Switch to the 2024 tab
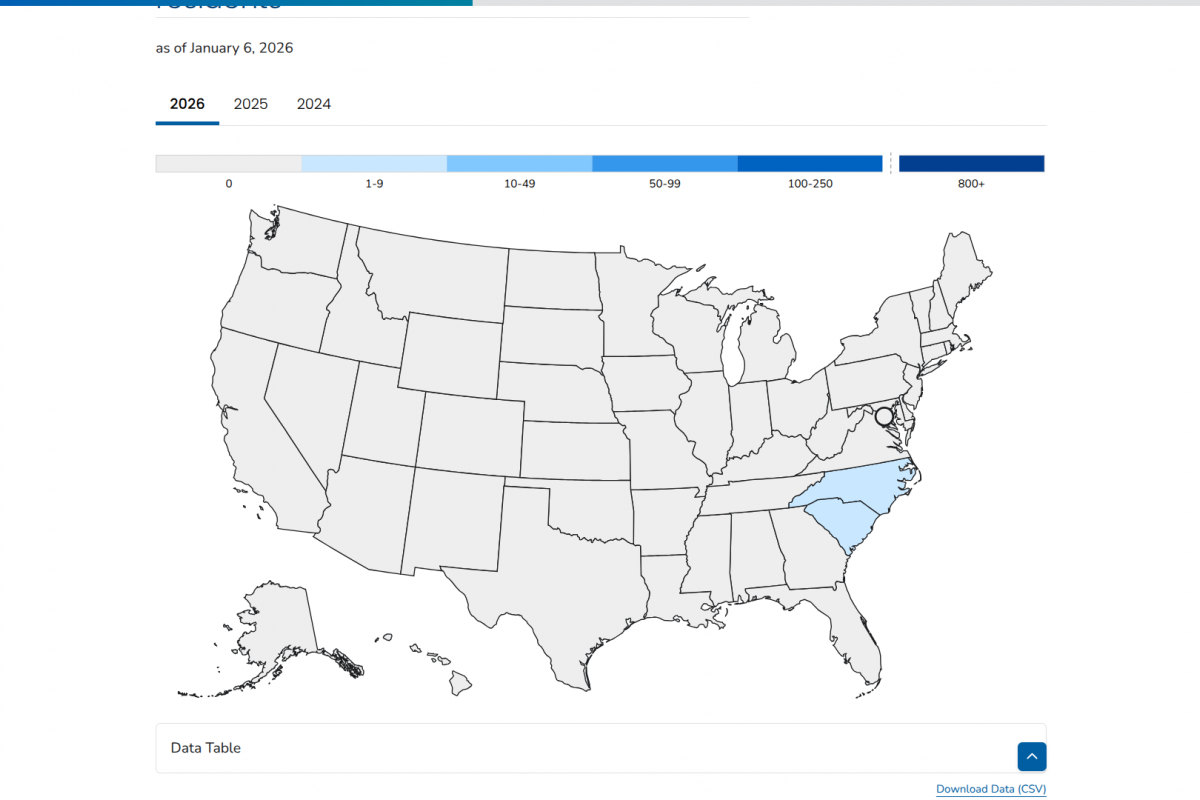Screen dimensions: 1200x800 pos(314,104)
